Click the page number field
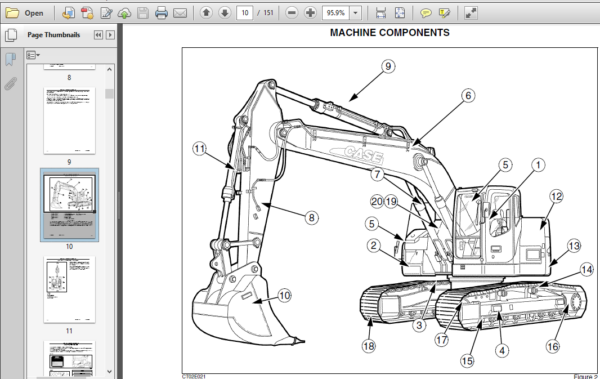 (245, 13)
